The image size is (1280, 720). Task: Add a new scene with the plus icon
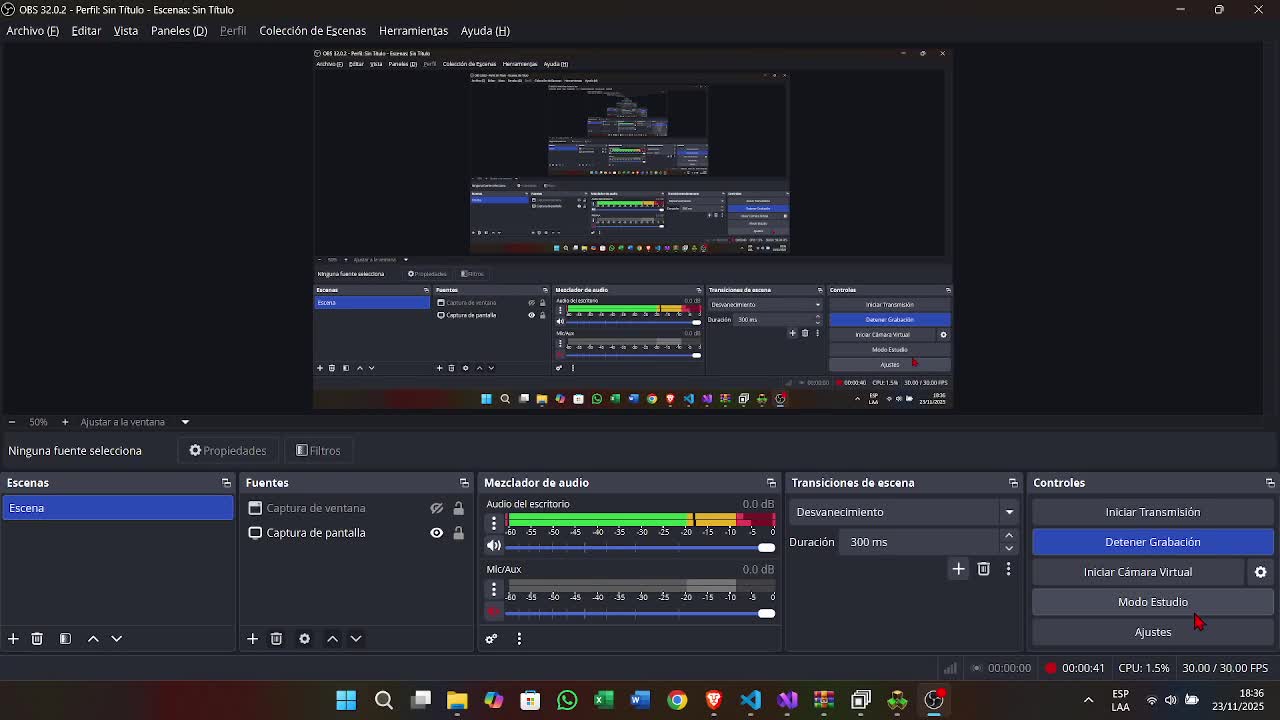pyautogui.click(x=13, y=639)
